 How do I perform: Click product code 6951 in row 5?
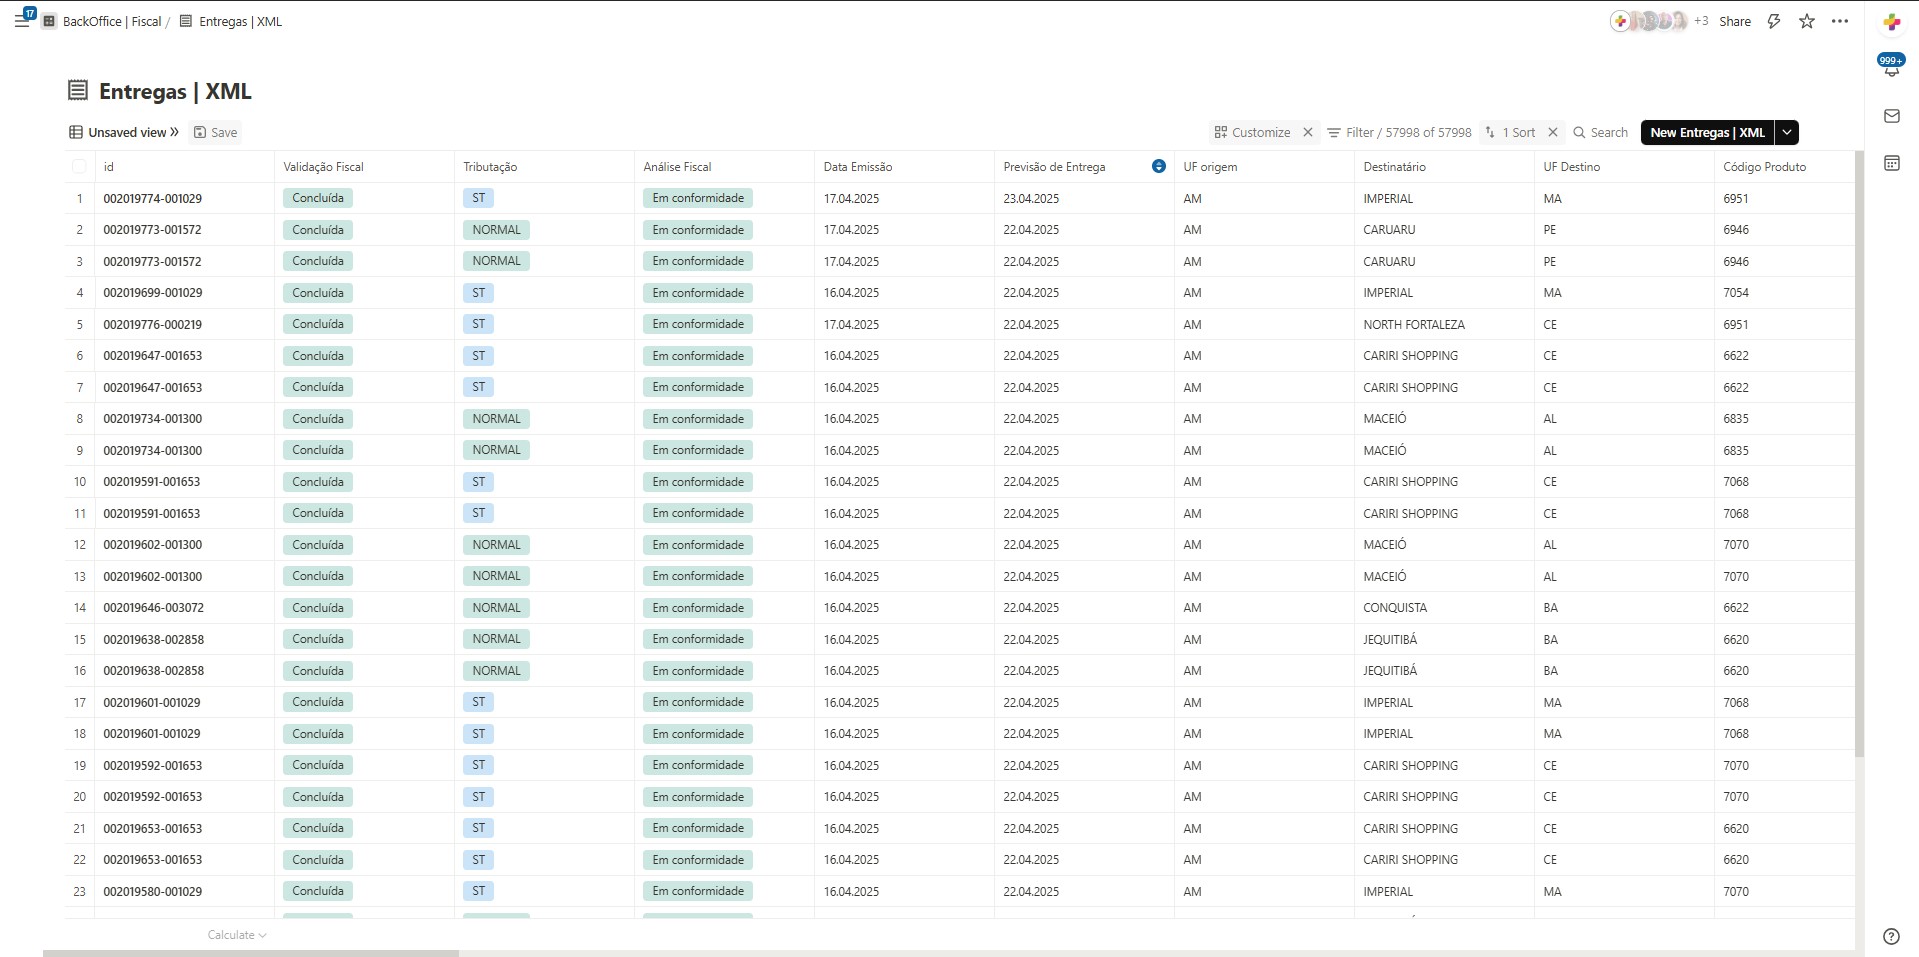tap(1784, 324)
